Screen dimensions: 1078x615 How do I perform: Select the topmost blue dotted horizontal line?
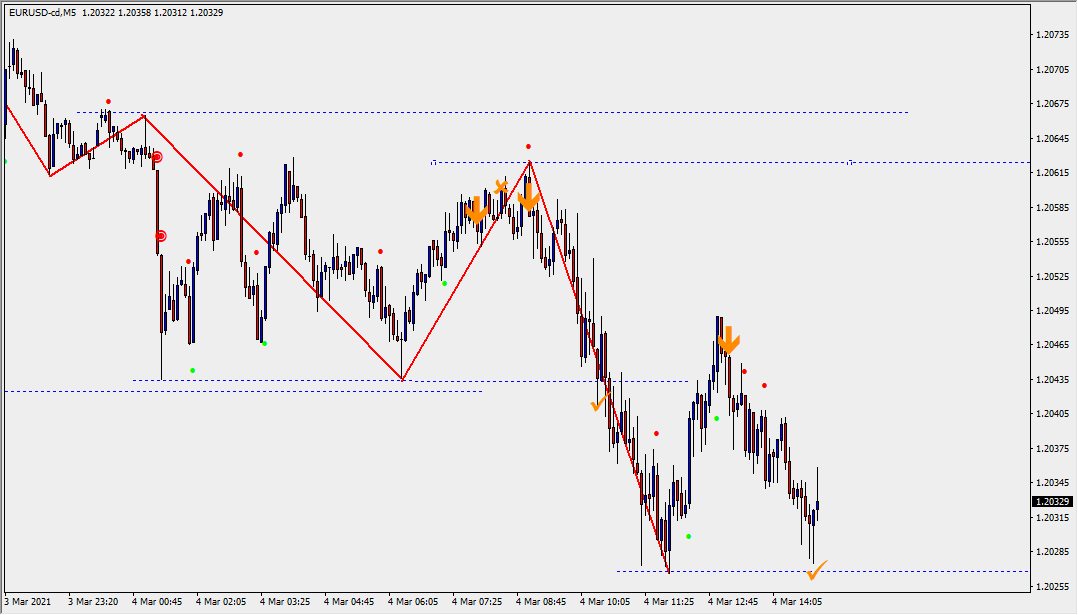500,113
